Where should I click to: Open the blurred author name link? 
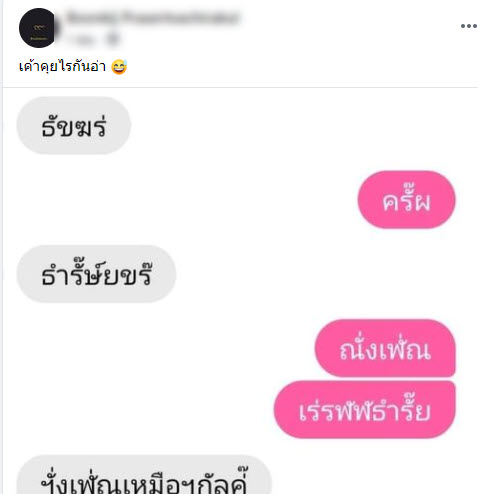(153, 17)
